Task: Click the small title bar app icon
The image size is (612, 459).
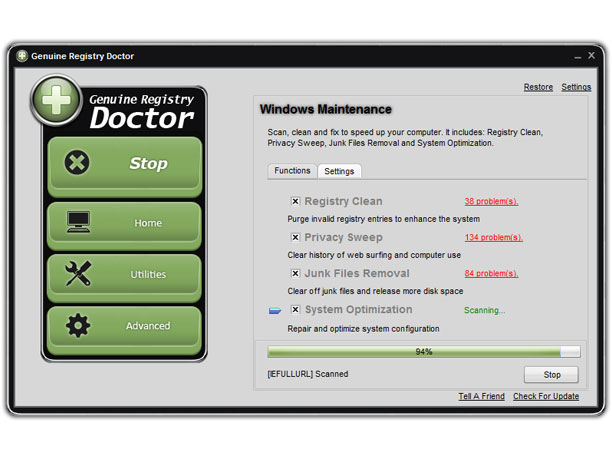Action: 22,56
